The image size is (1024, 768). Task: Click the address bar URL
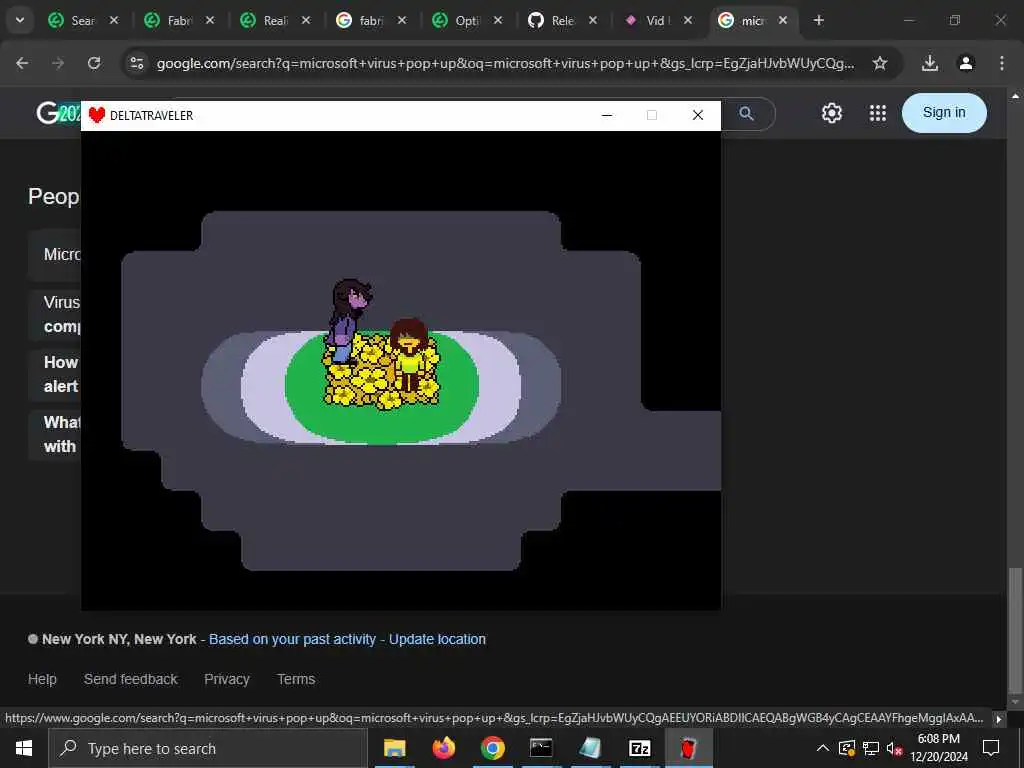tap(505, 63)
